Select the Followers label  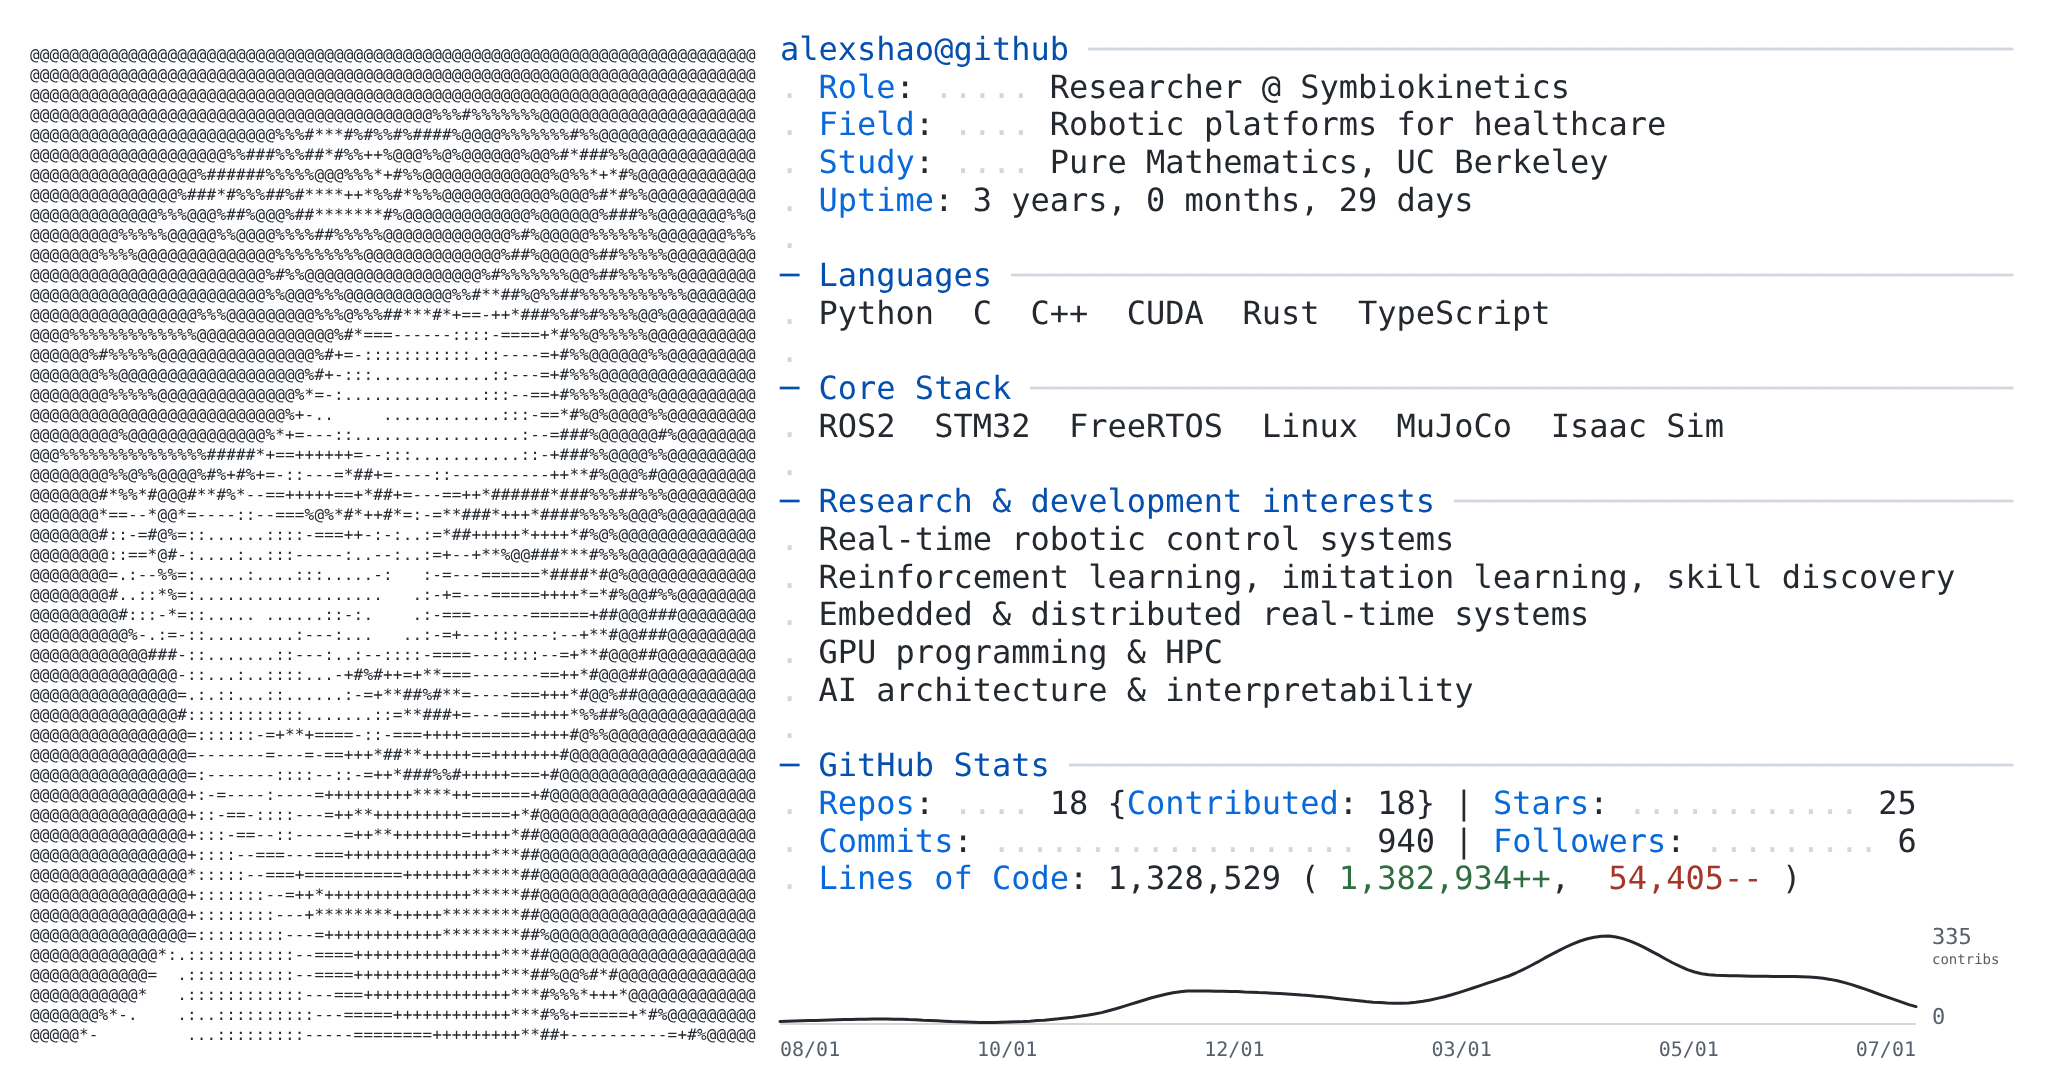point(1579,841)
